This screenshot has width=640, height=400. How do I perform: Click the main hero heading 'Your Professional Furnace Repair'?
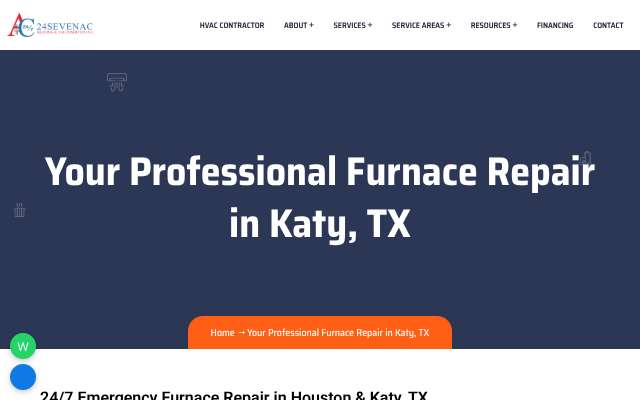(x=320, y=198)
